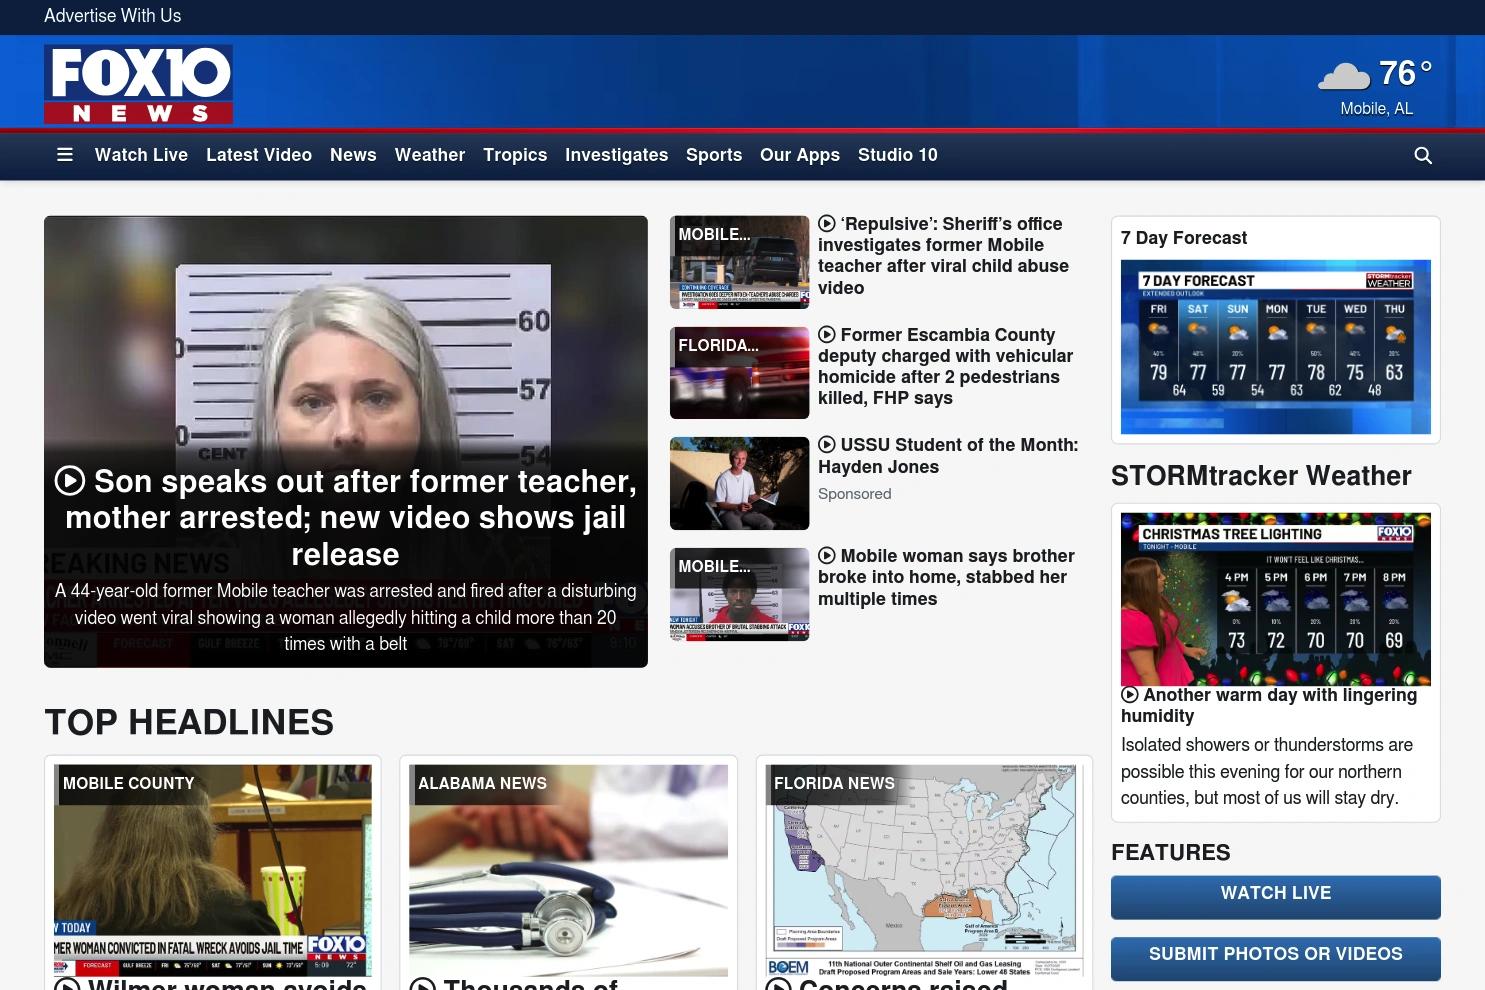Click the cloudy weather icon in header
1485x990 pixels.
[1344, 75]
